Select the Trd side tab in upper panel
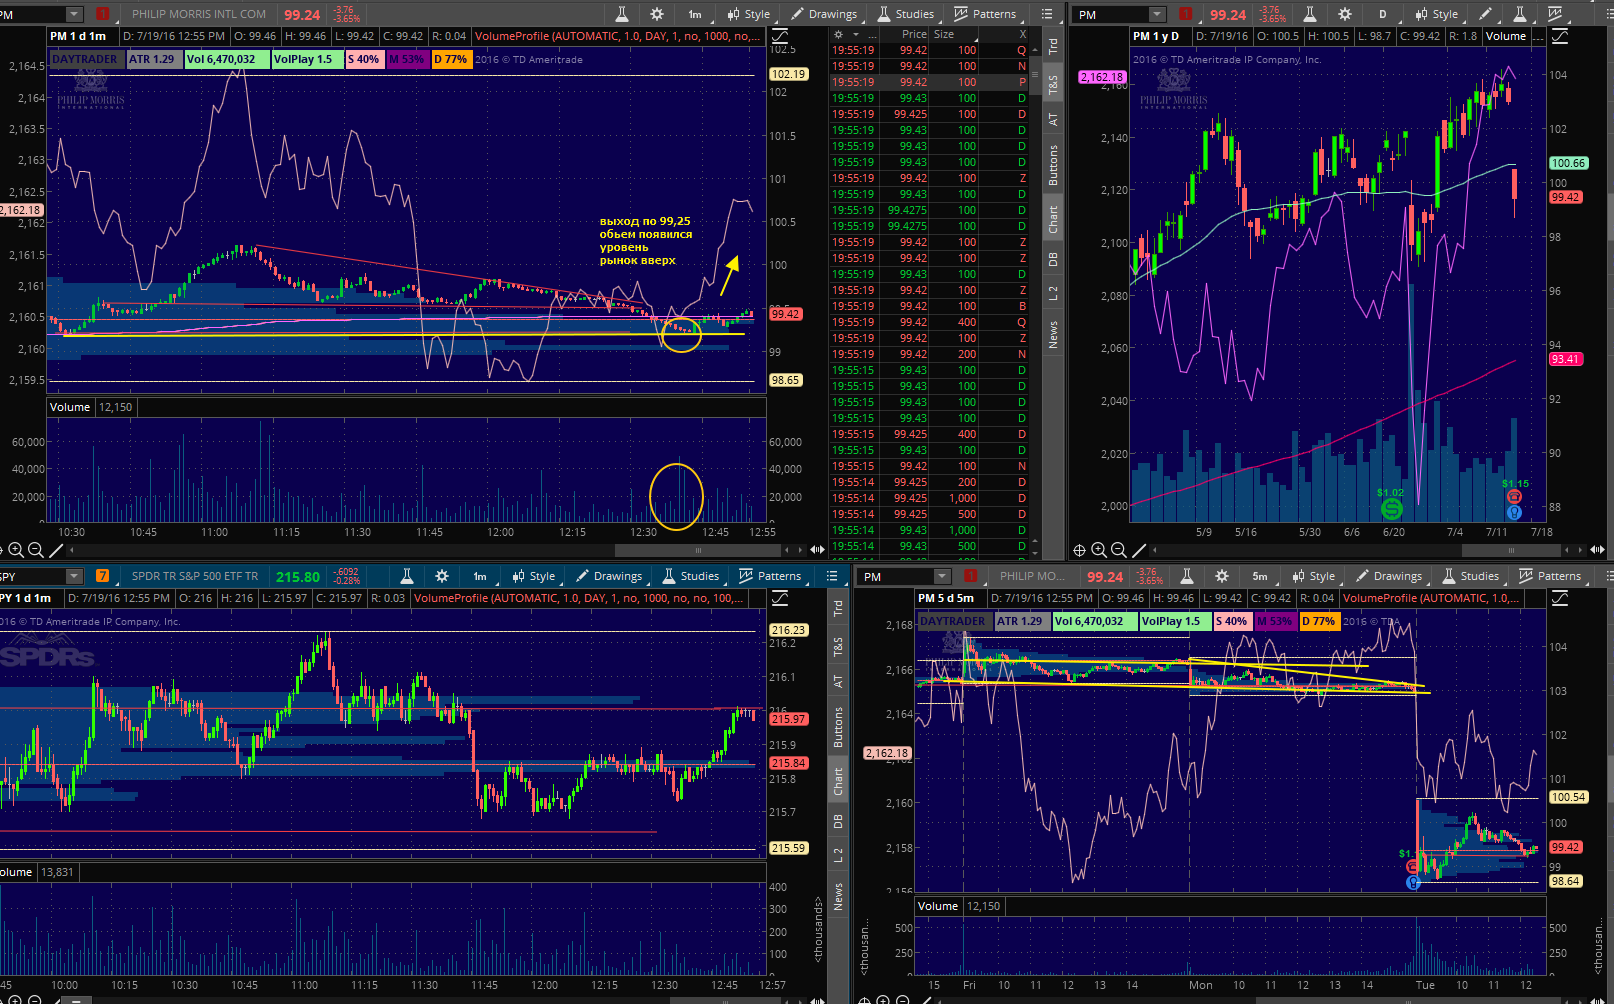 point(1053,46)
